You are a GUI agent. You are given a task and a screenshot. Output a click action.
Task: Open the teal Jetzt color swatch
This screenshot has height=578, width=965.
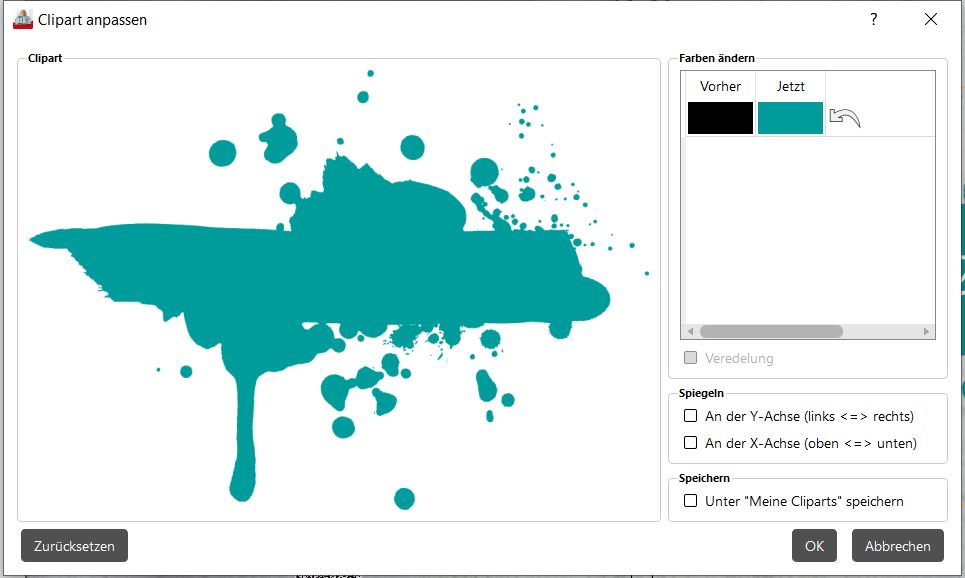tap(790, 118)
